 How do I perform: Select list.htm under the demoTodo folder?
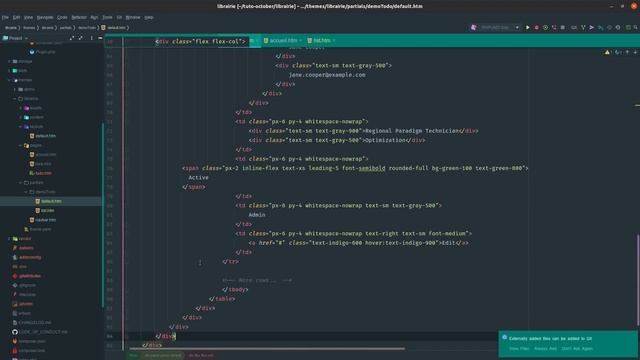click(47, 211)
